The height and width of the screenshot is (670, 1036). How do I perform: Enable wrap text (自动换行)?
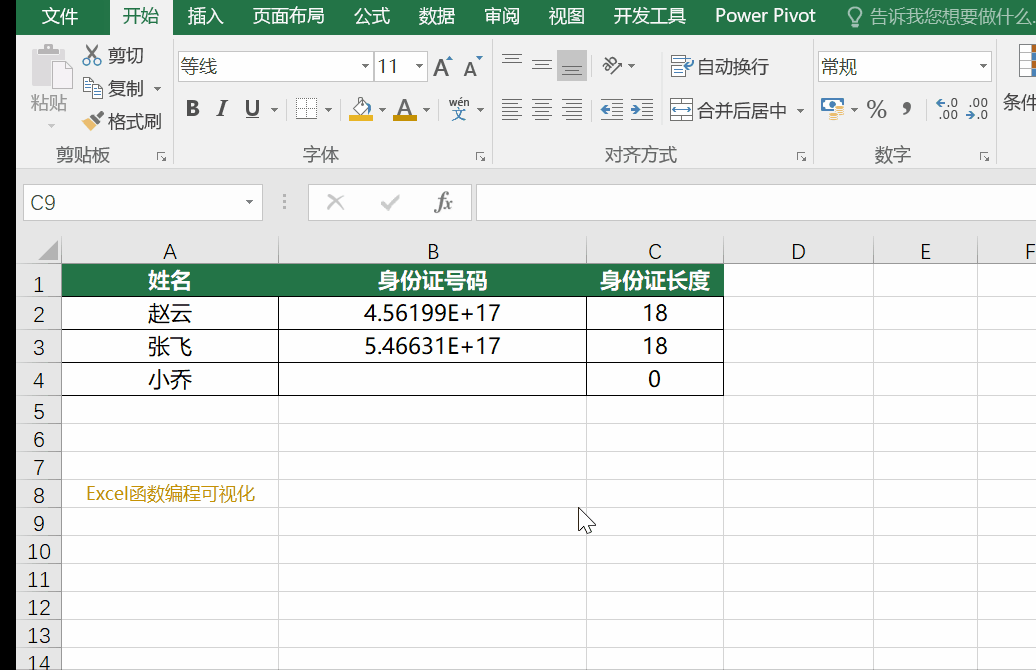[719, 66]
